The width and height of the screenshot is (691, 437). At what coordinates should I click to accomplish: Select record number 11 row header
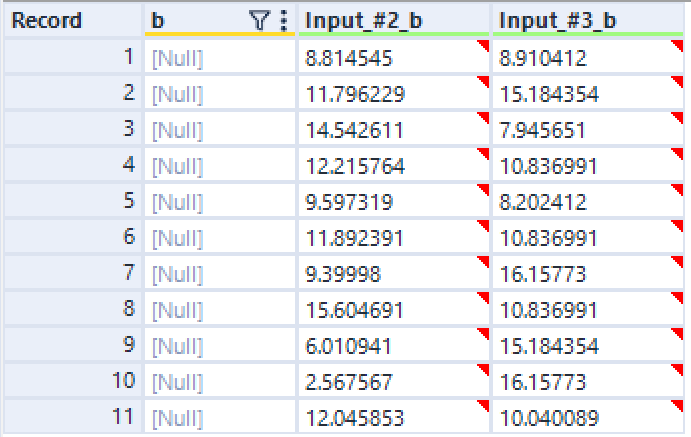point(73,417)
